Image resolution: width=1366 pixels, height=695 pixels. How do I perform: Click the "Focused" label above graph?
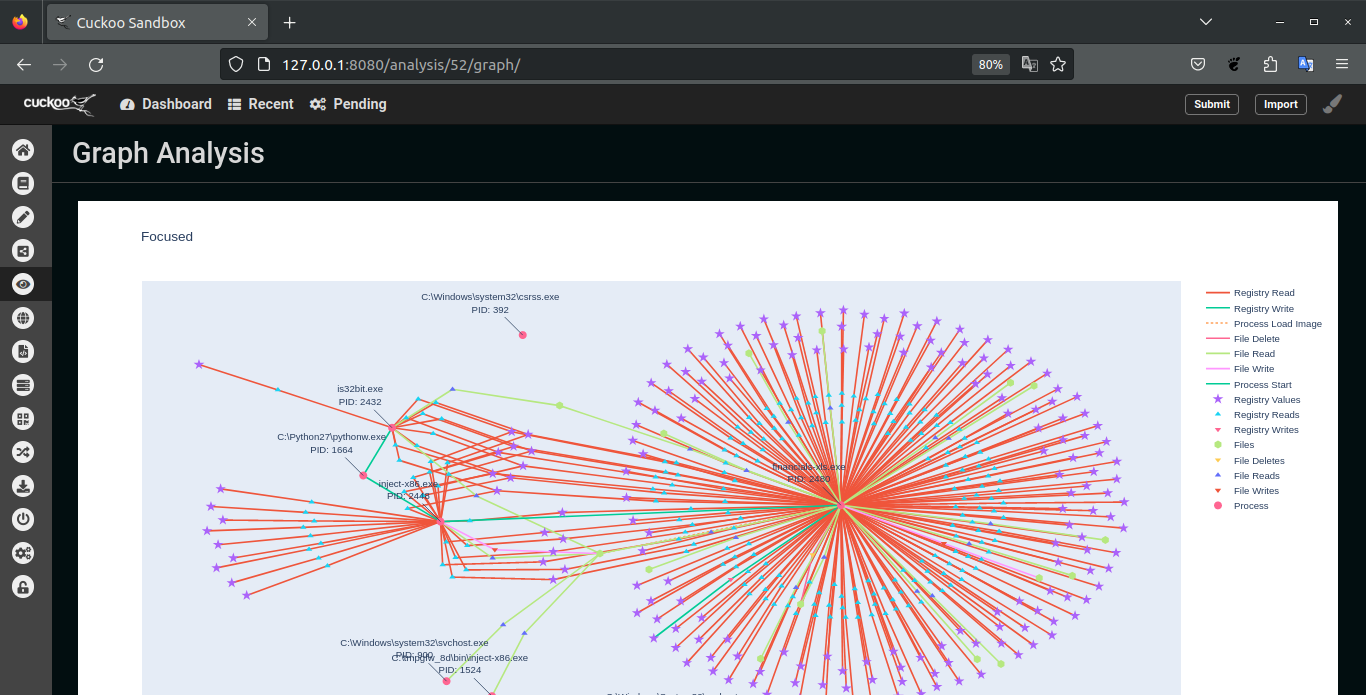click(x=167, y=237)
